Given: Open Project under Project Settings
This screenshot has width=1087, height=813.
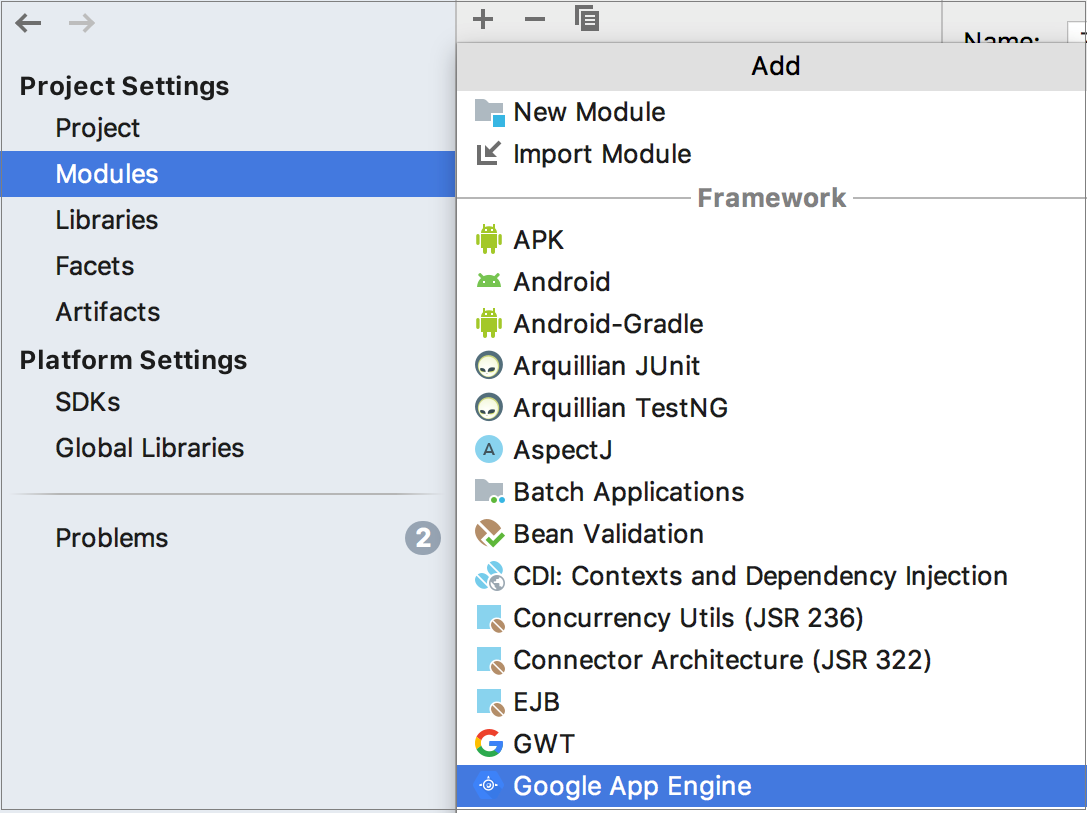Looking at the screenshot, I should point(98,128).
